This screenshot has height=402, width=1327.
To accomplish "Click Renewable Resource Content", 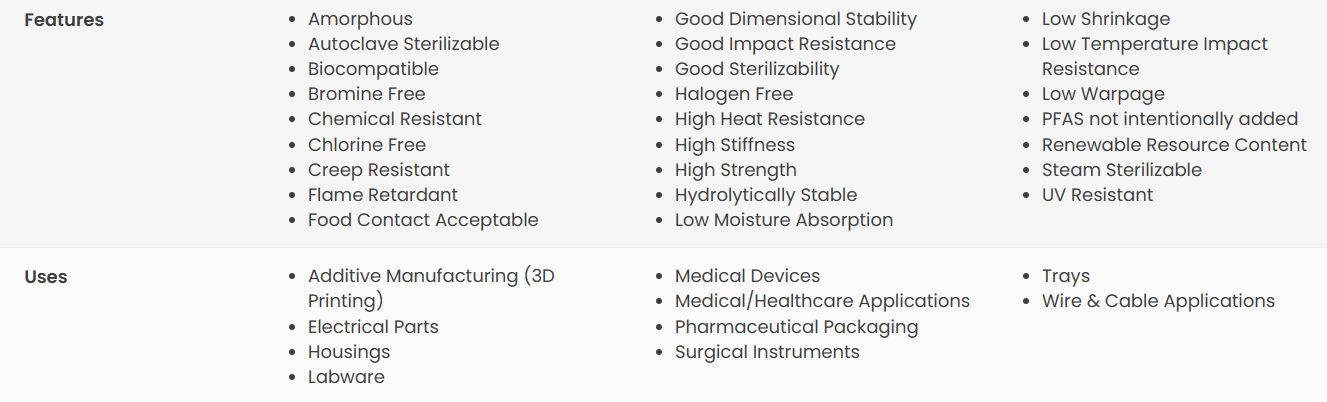I will 1174,145.
